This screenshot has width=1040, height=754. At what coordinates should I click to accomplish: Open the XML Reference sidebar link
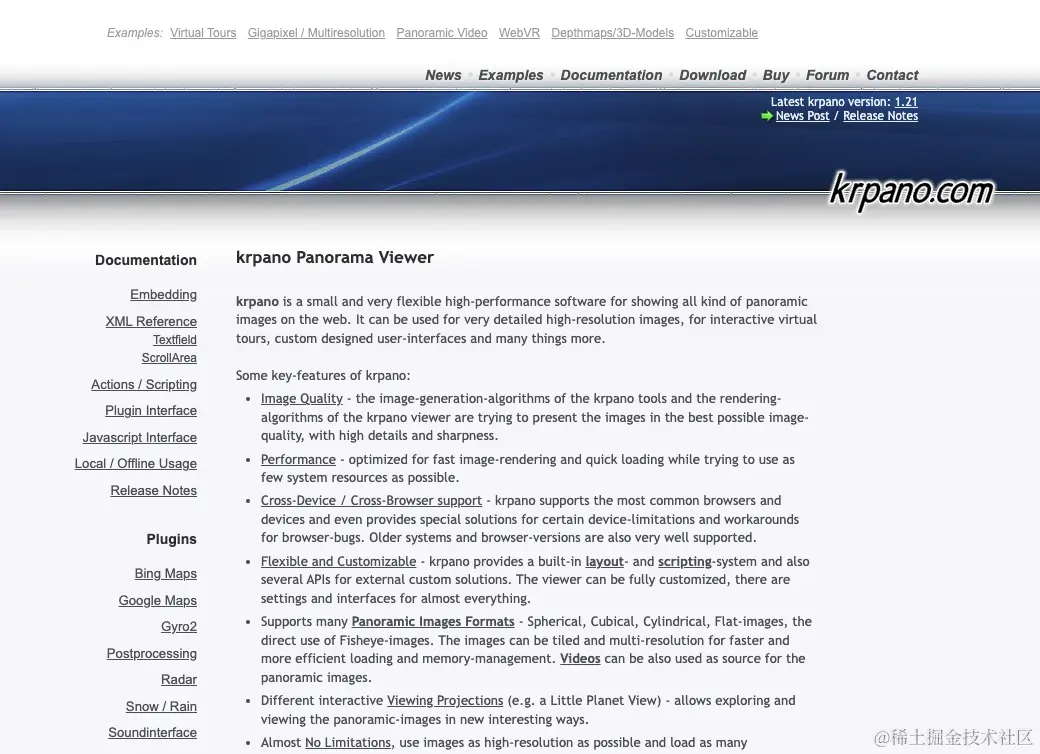151,322
